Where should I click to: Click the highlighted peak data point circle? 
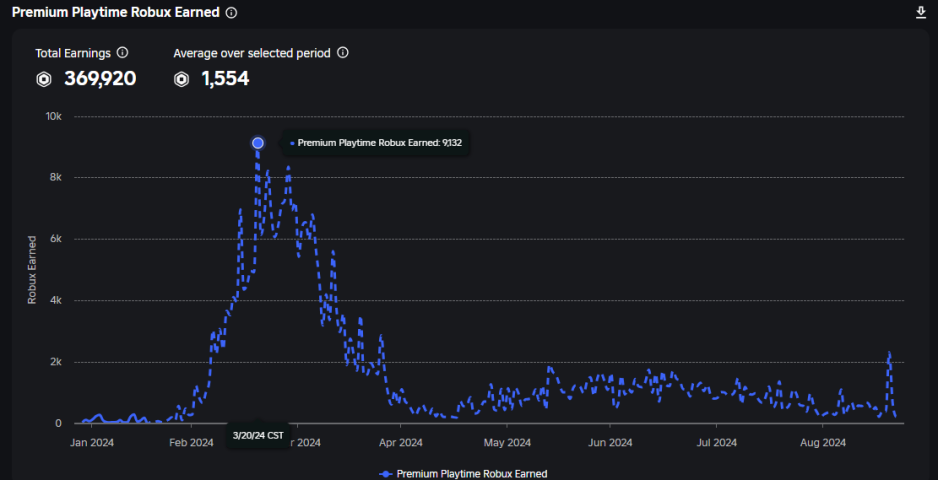258,143
